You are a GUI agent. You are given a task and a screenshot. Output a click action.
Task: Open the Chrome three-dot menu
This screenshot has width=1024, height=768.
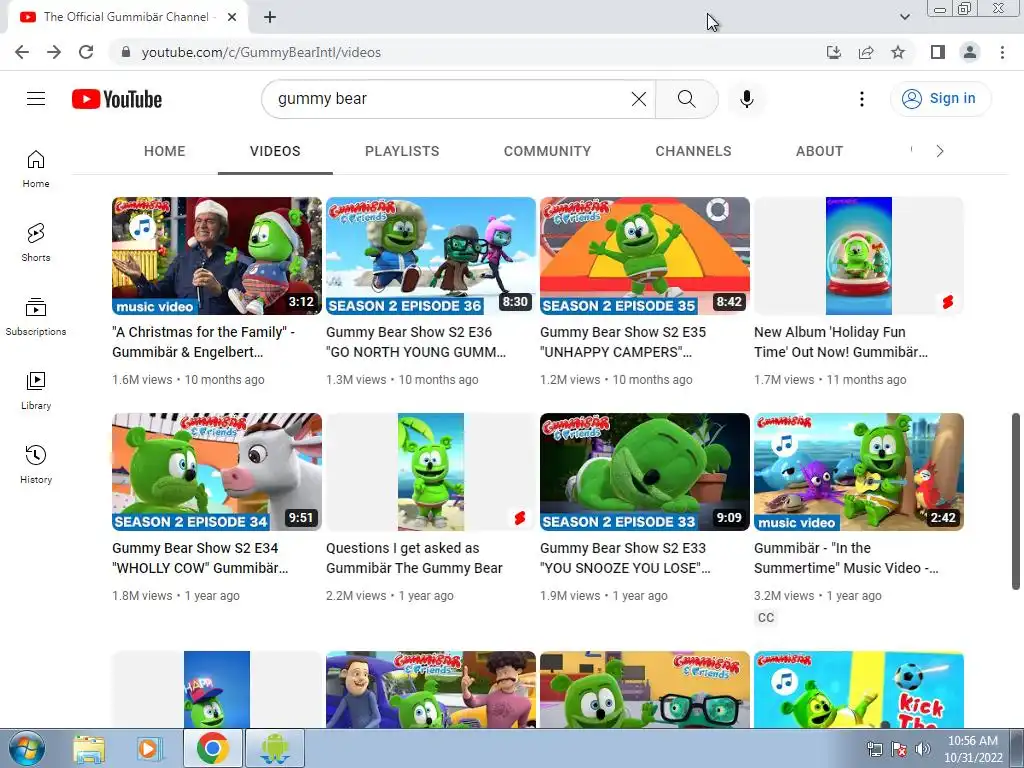pyautogui.click(x=1002, y=52)
